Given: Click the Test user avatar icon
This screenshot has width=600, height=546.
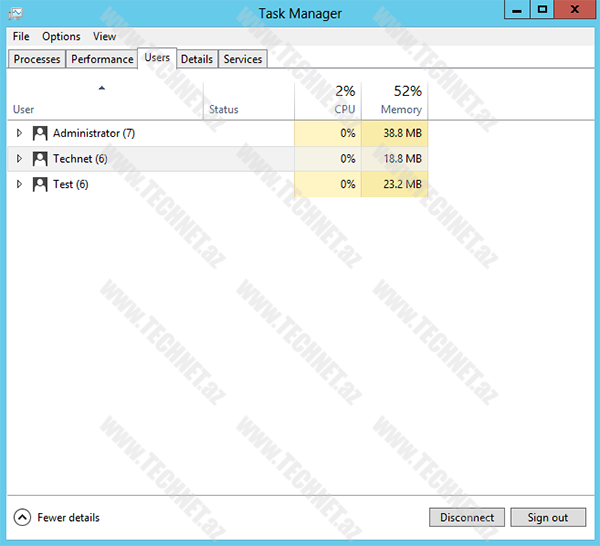Looking at the screenshot, I should pos(40,184).
